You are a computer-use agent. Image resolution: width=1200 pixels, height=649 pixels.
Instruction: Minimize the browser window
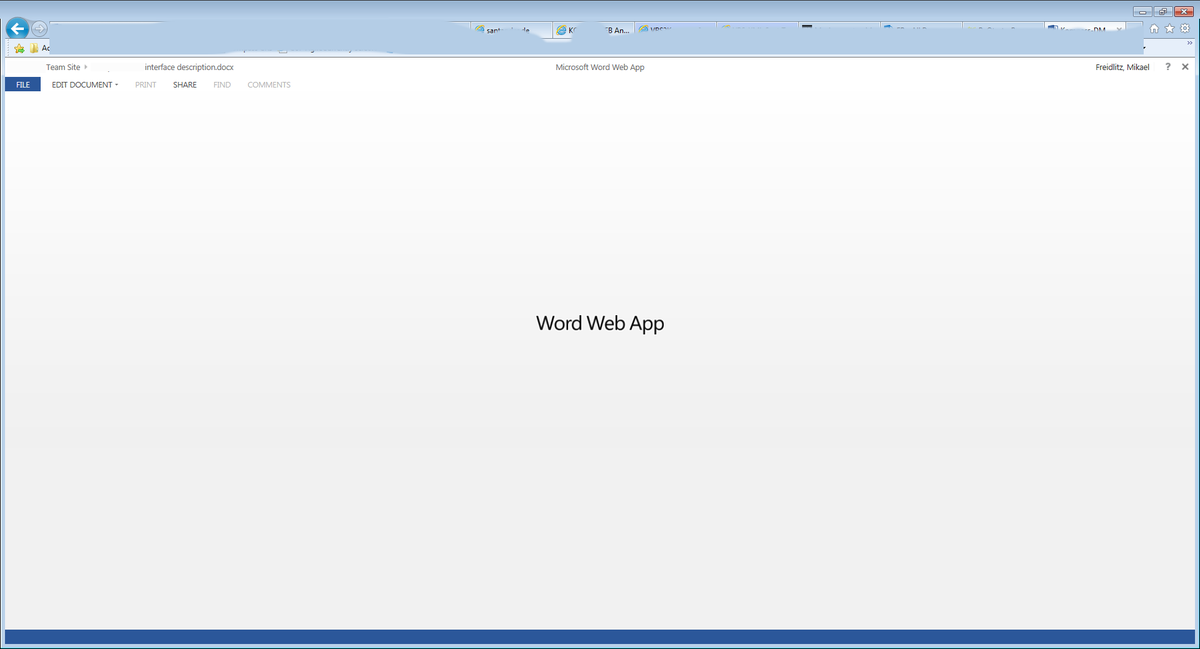click(x=1145, y=10)
